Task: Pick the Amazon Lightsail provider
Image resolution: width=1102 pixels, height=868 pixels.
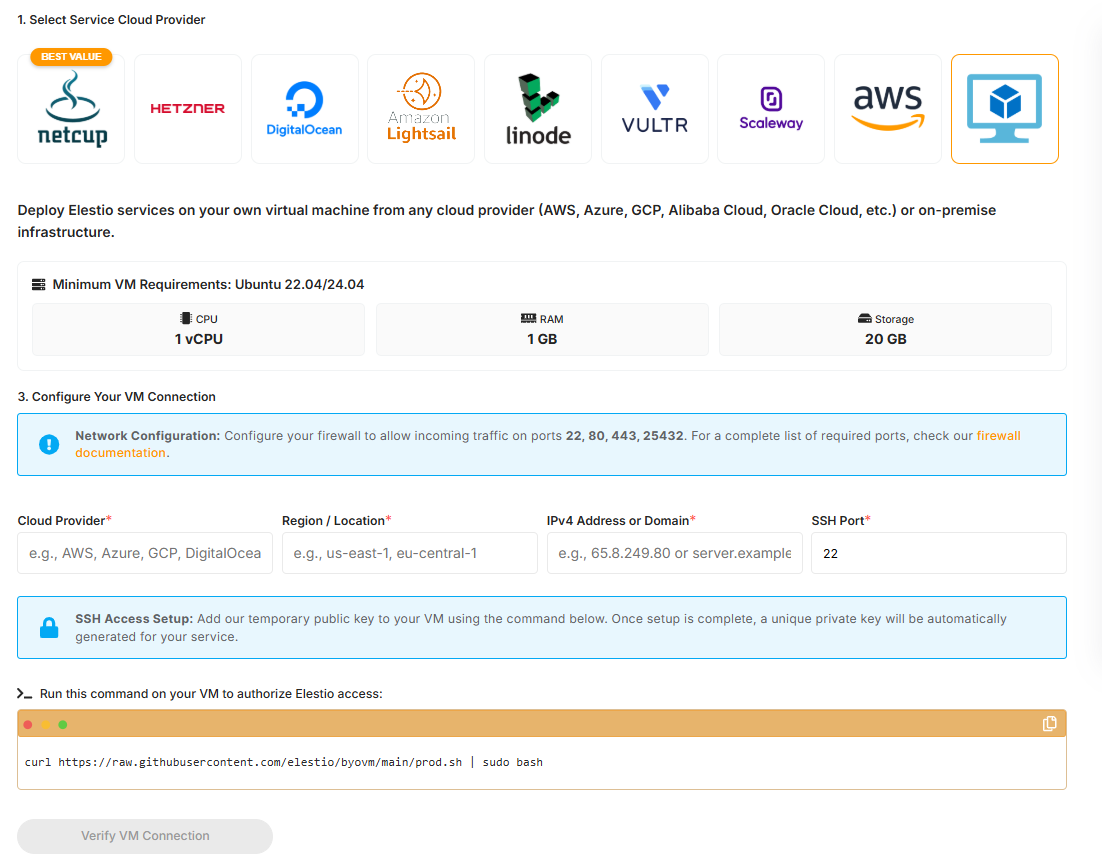Action: [421, 108]
